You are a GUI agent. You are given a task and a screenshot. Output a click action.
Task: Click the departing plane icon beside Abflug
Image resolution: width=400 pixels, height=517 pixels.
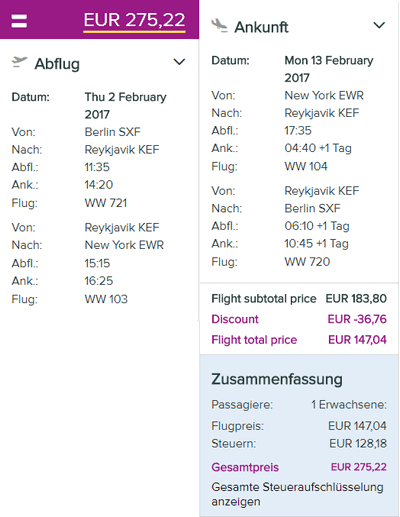pyautogui.click(x=19, y=62)
